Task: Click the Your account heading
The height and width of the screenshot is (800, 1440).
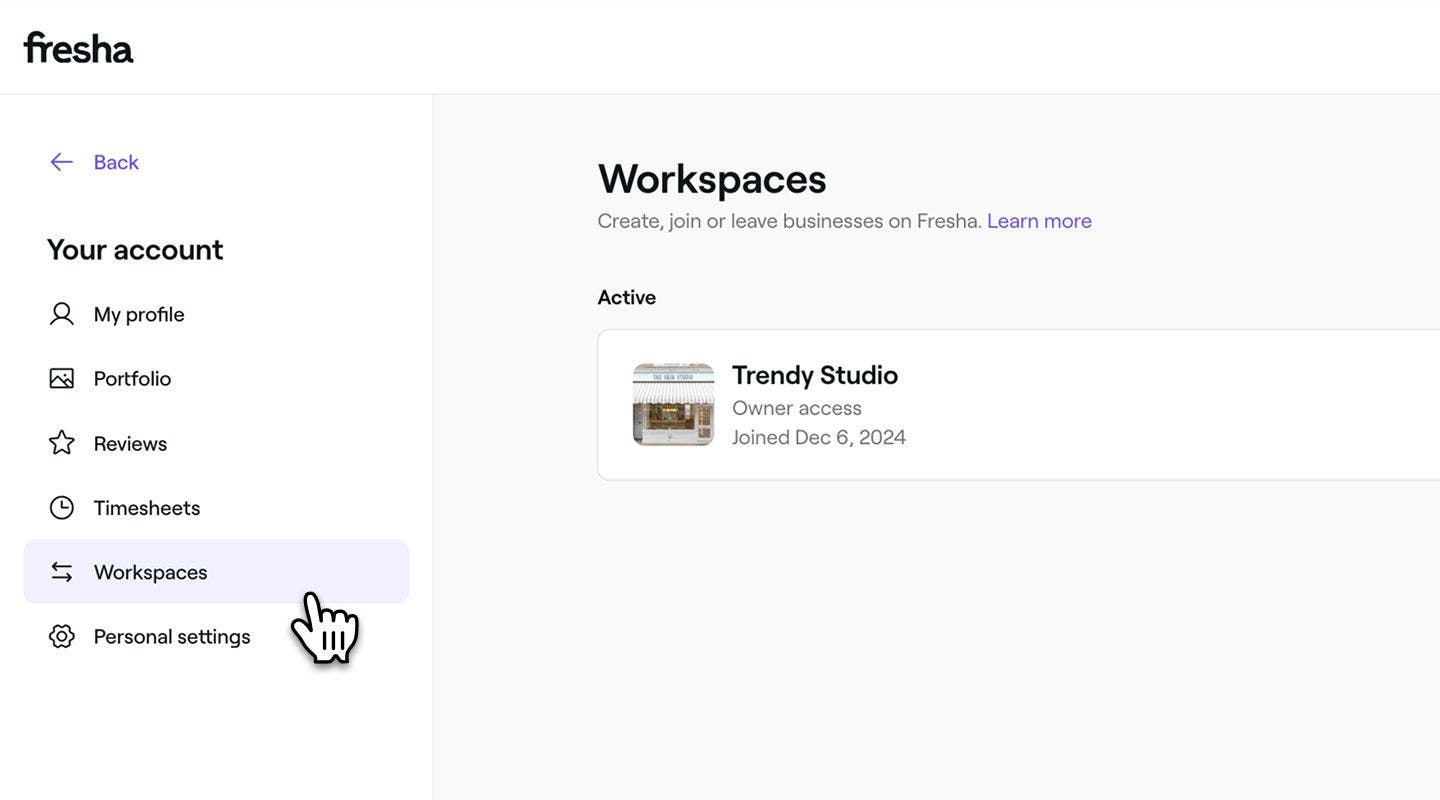Action: pyautogui.click(x=135, y=249)
